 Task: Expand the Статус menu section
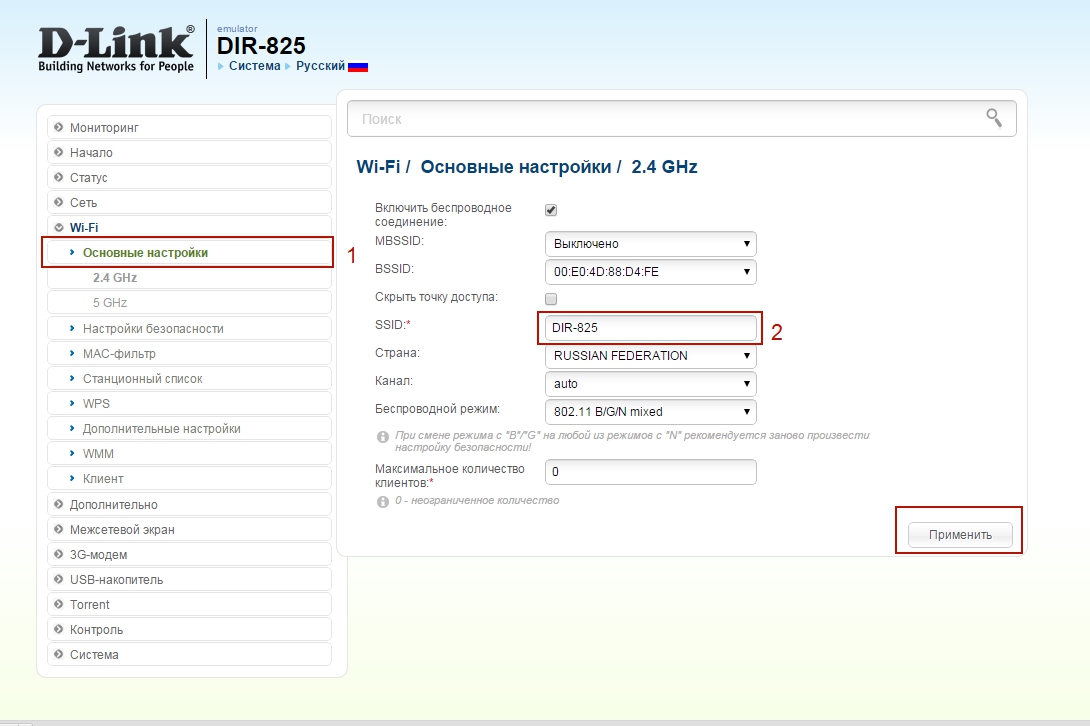[x=189, y=177]
